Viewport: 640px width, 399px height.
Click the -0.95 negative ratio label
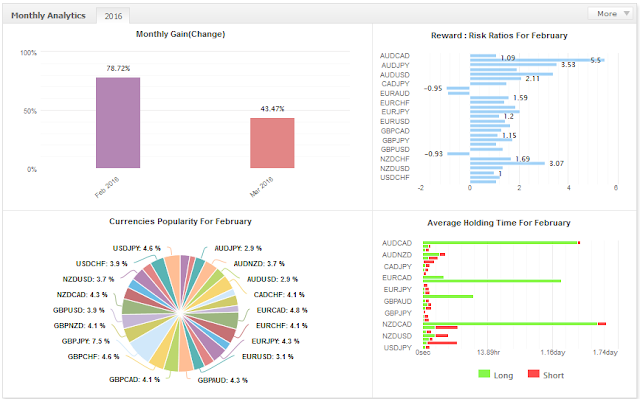433,88
